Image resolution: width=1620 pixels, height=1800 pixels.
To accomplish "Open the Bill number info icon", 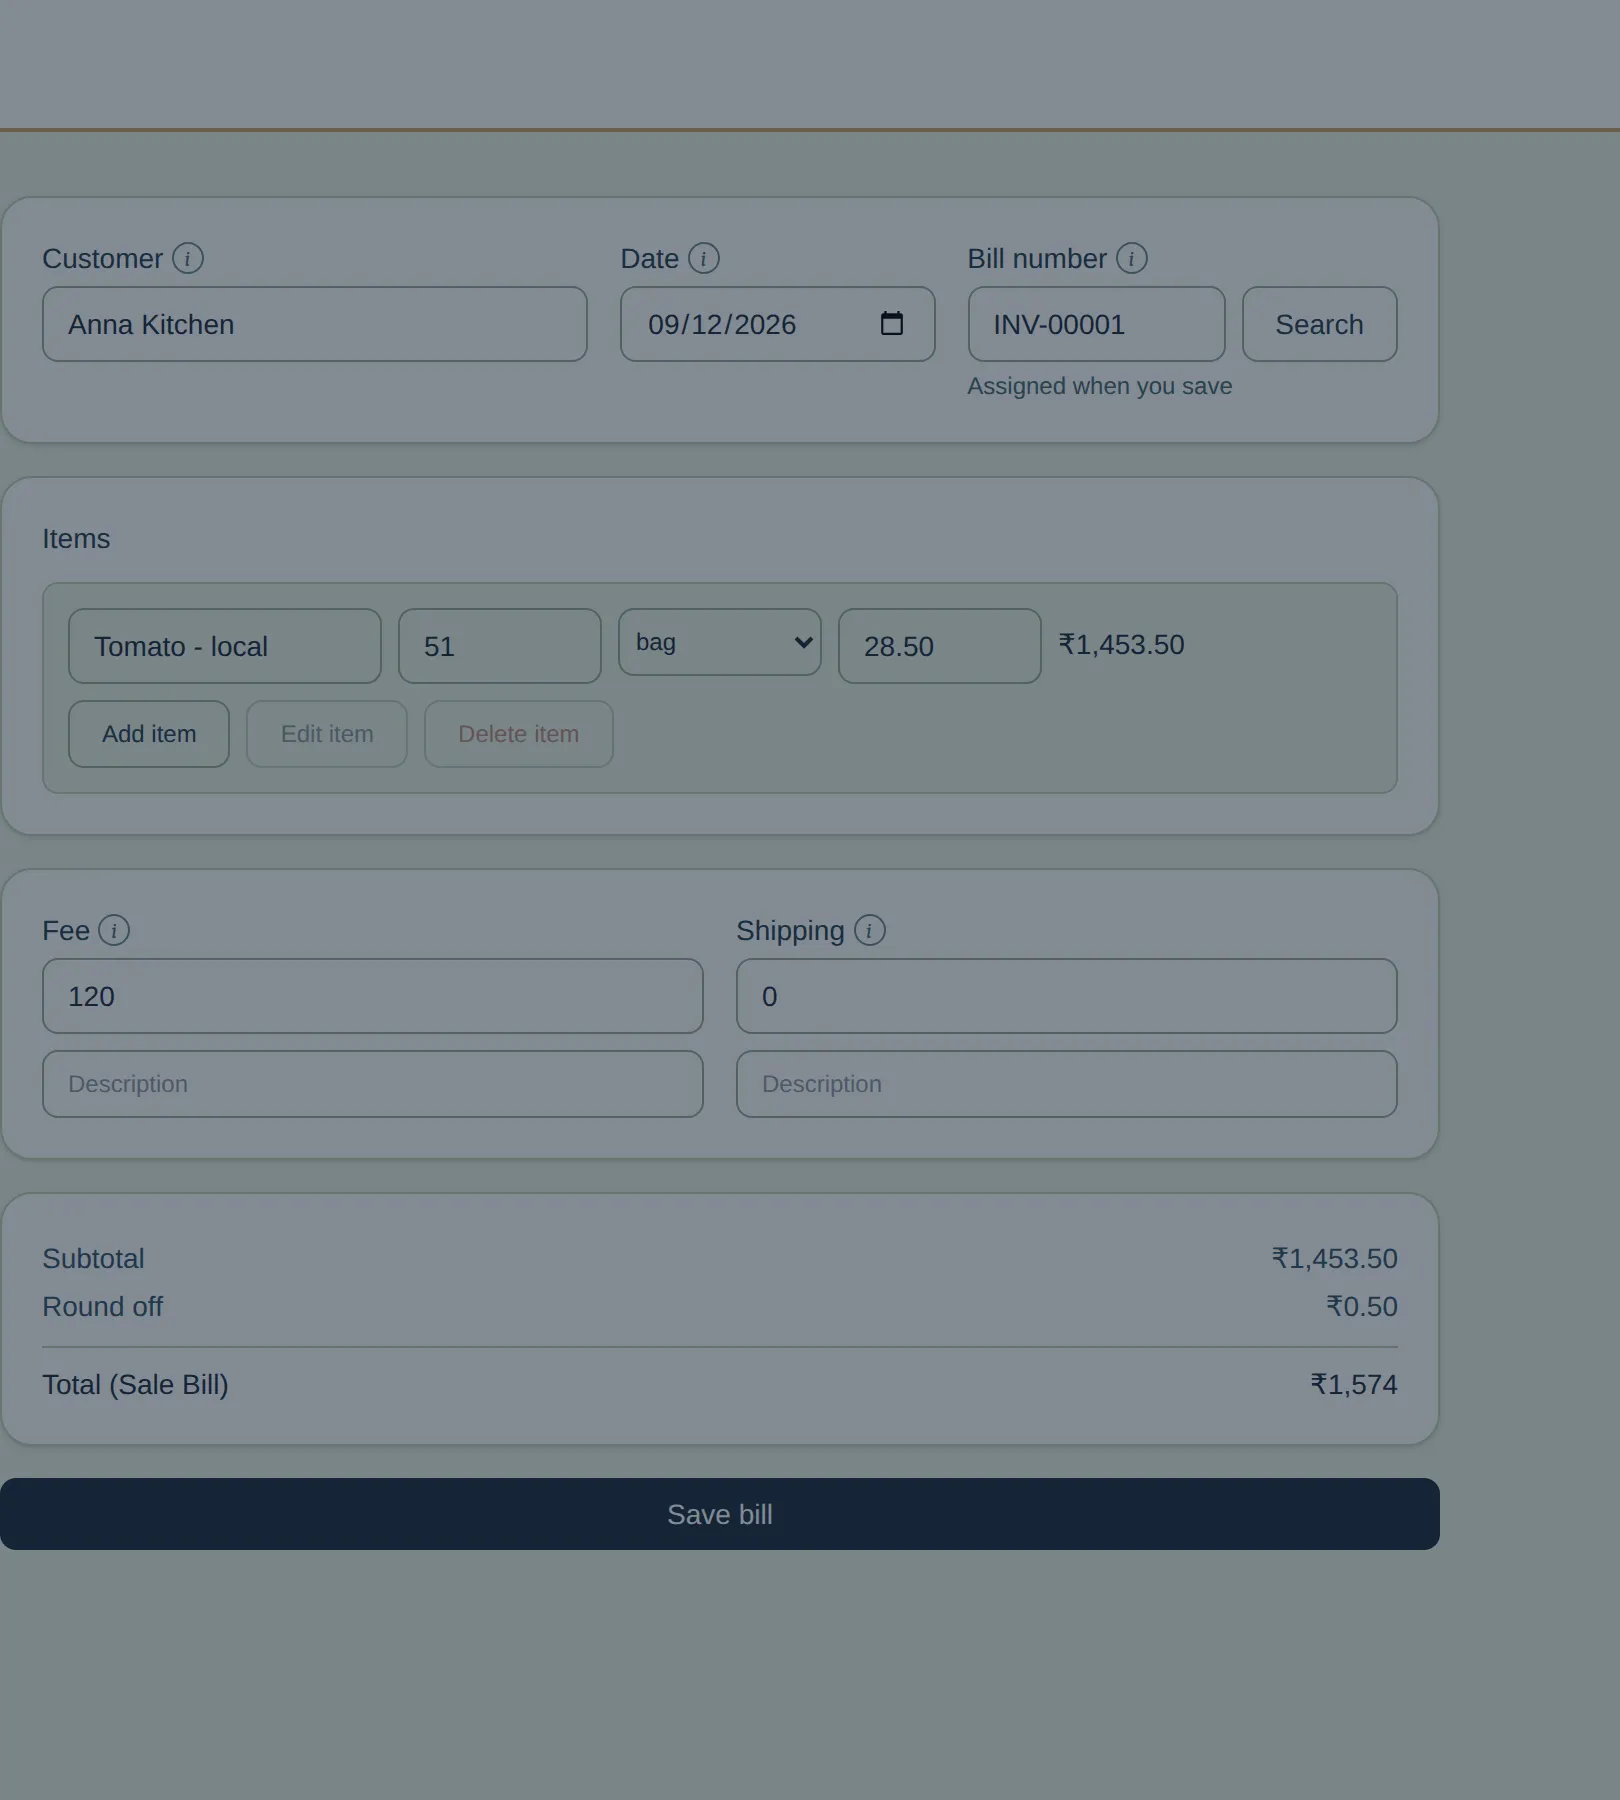I will [1132, 258].
